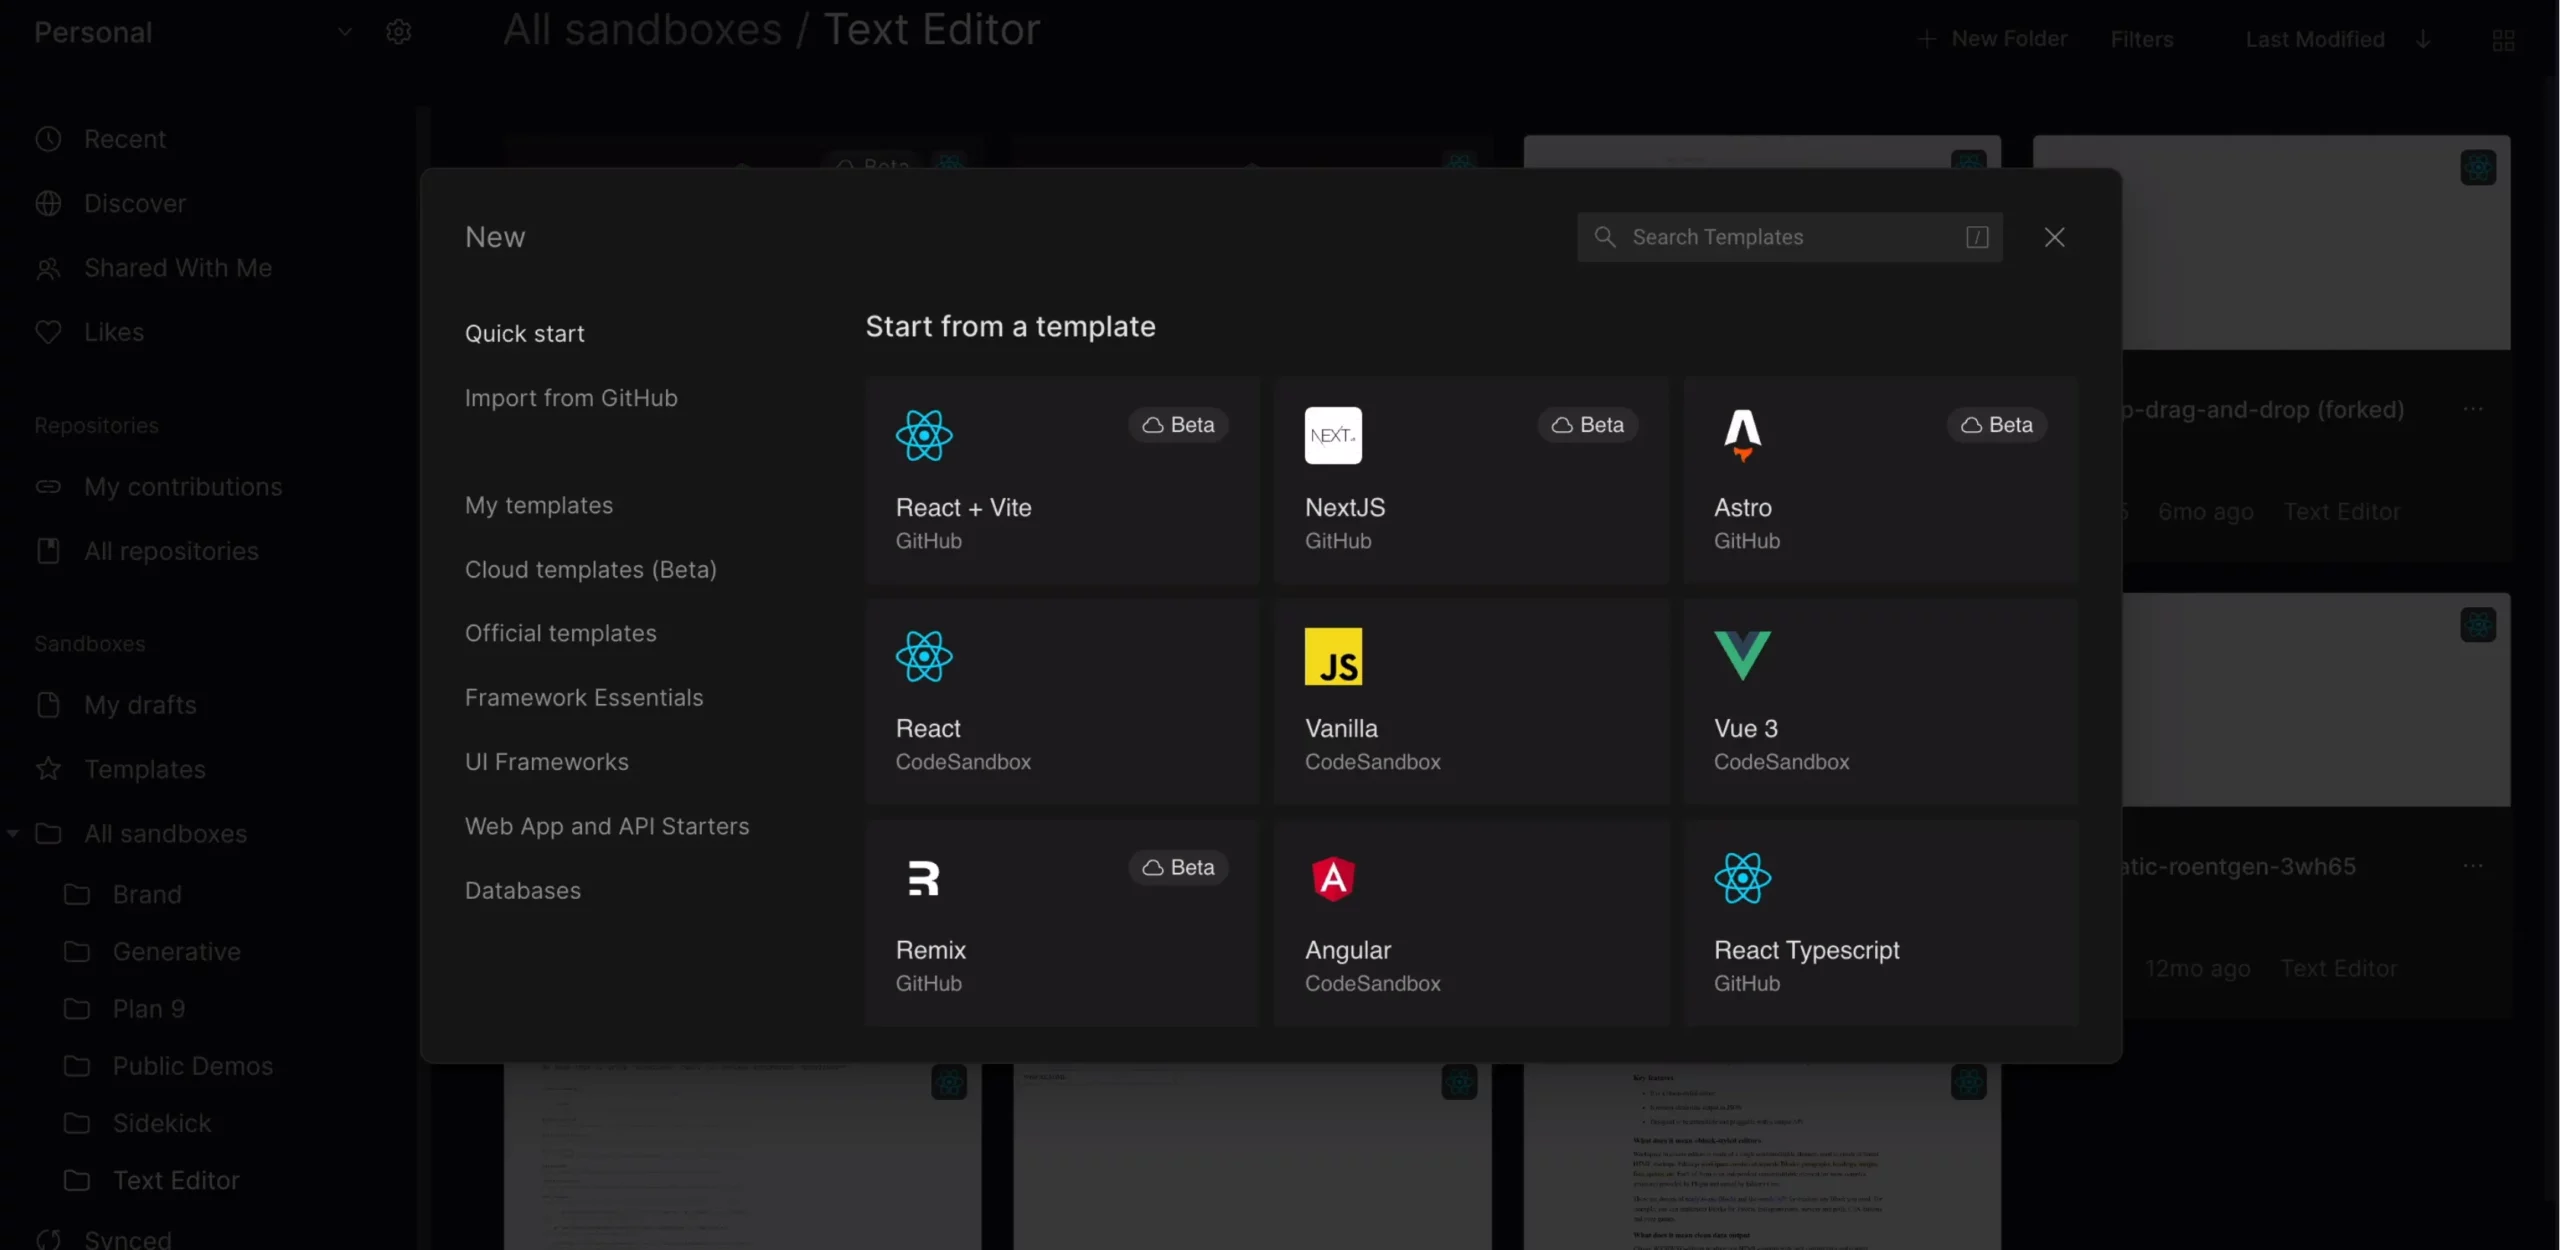Click the Discover globe icon
Image resolution: width=2560 pixels, height=1250 pixels.
tap(48, 203)
